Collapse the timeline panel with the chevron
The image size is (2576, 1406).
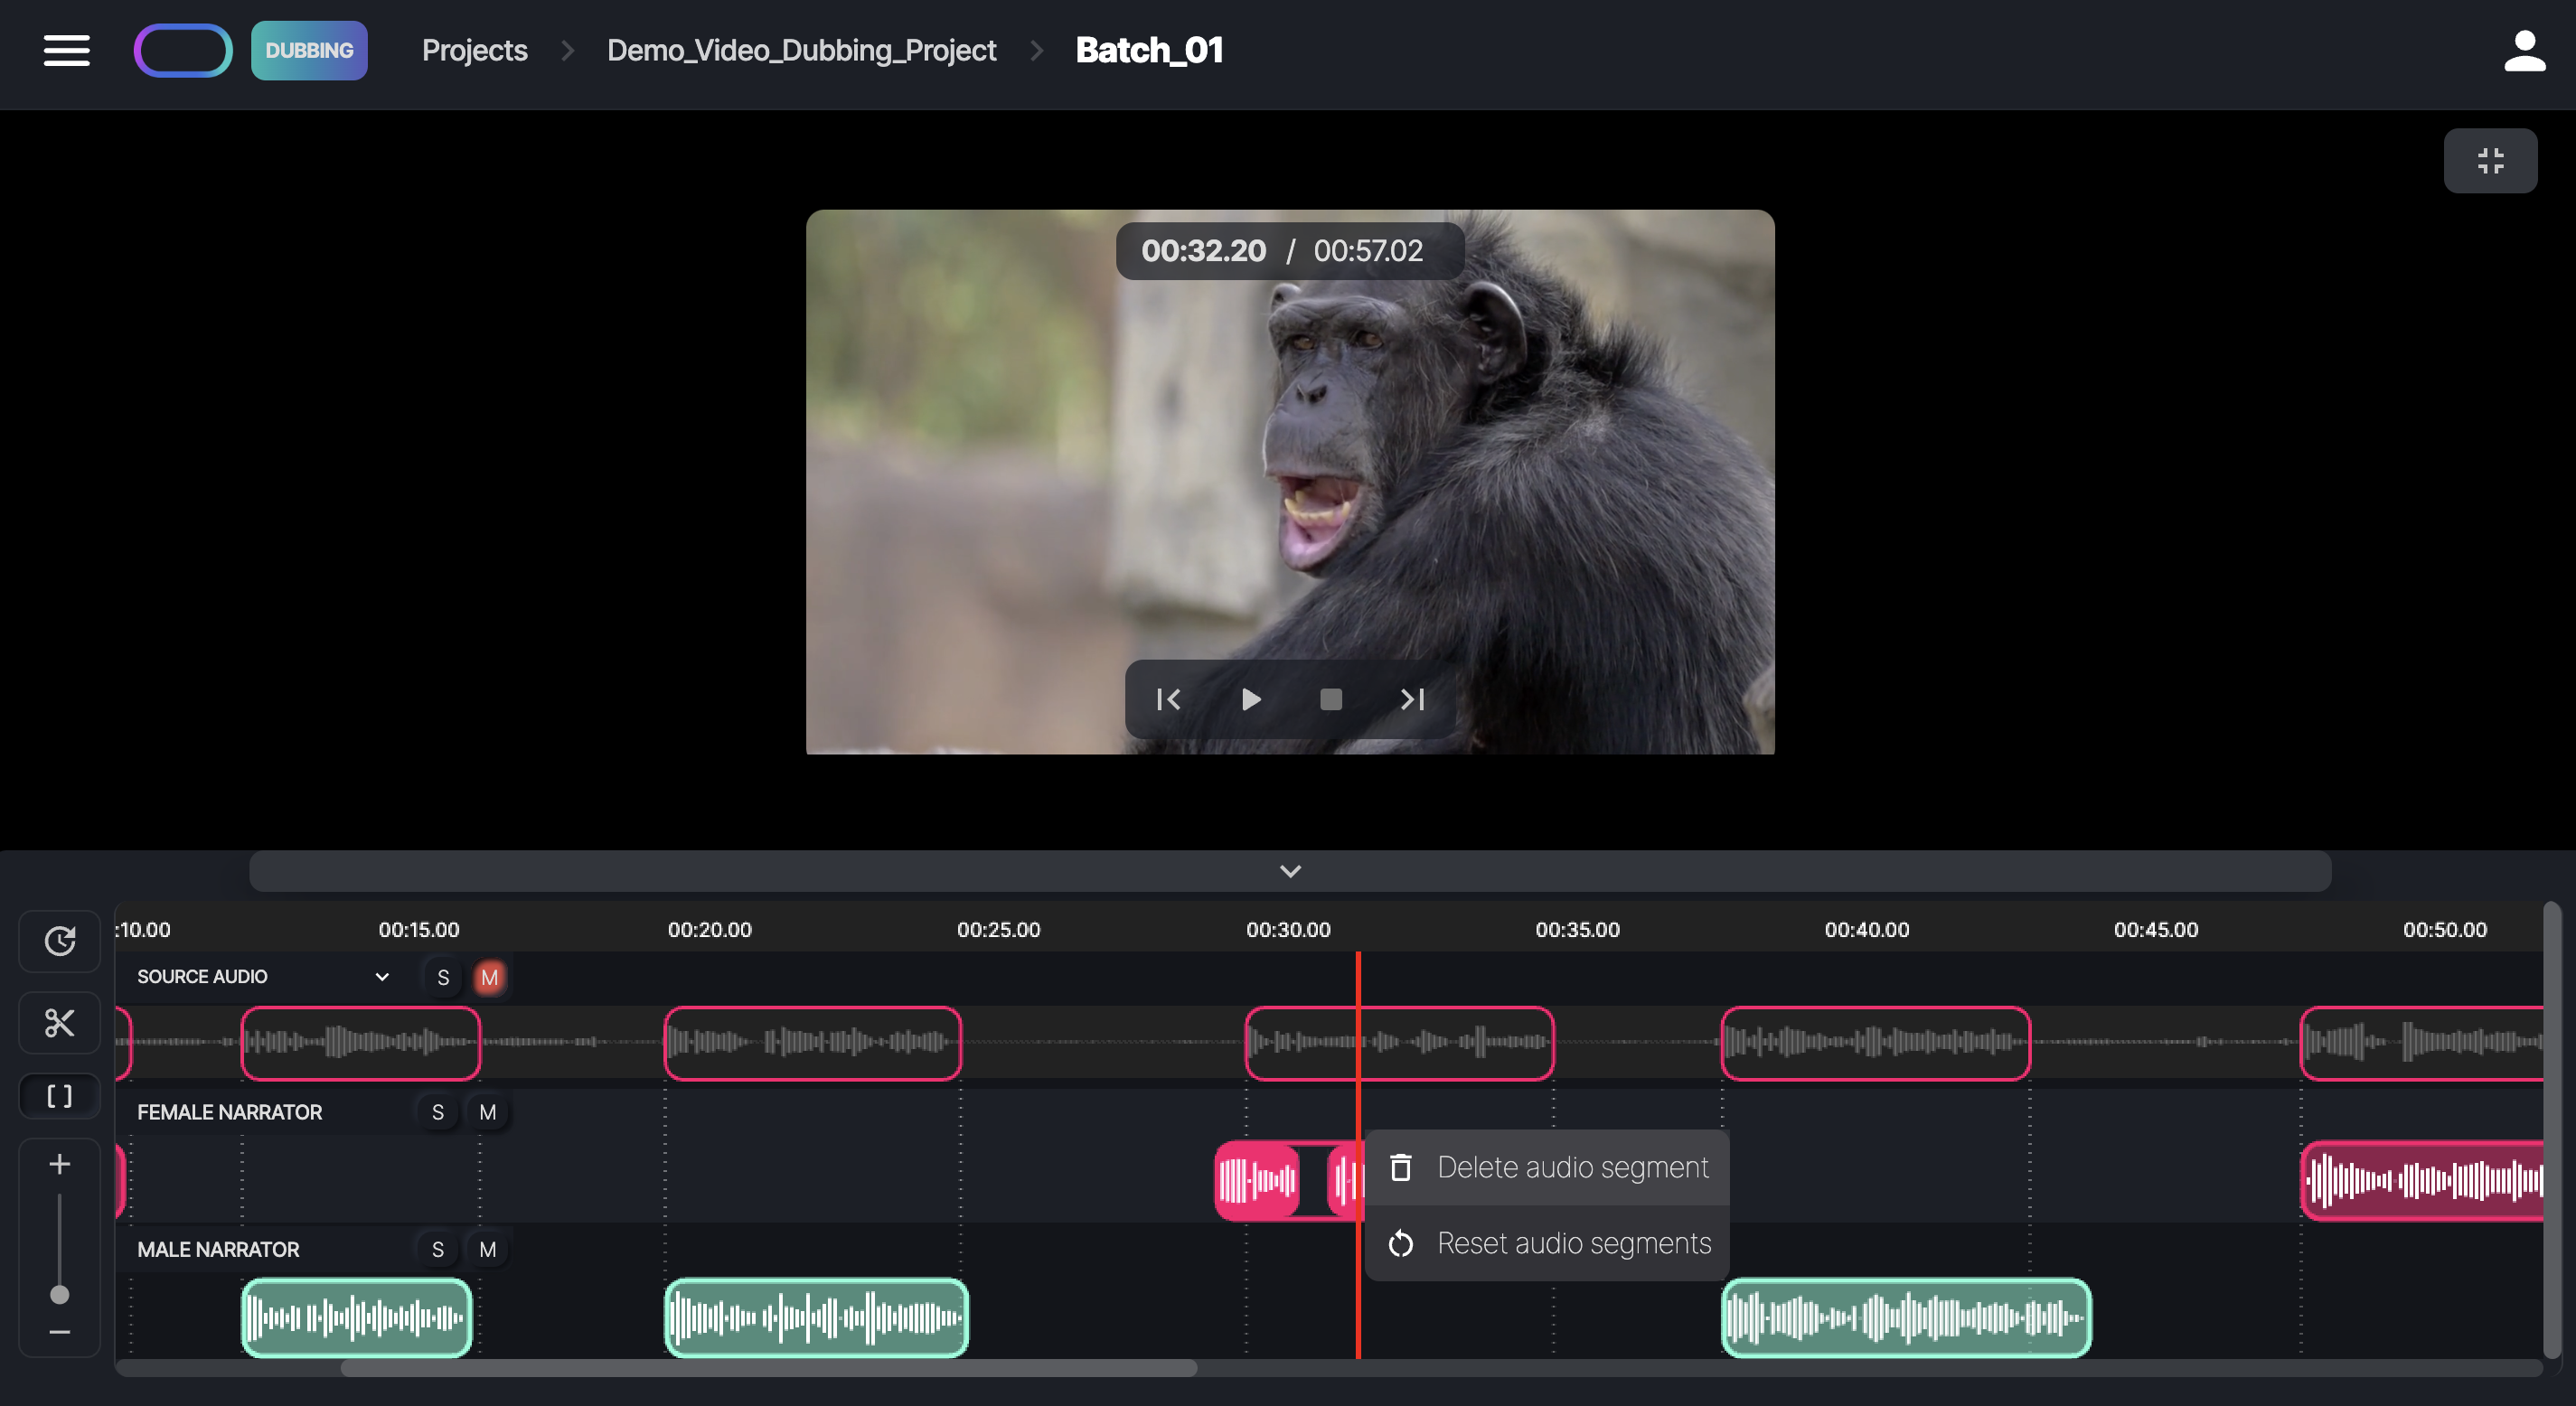pos(1290,871)
